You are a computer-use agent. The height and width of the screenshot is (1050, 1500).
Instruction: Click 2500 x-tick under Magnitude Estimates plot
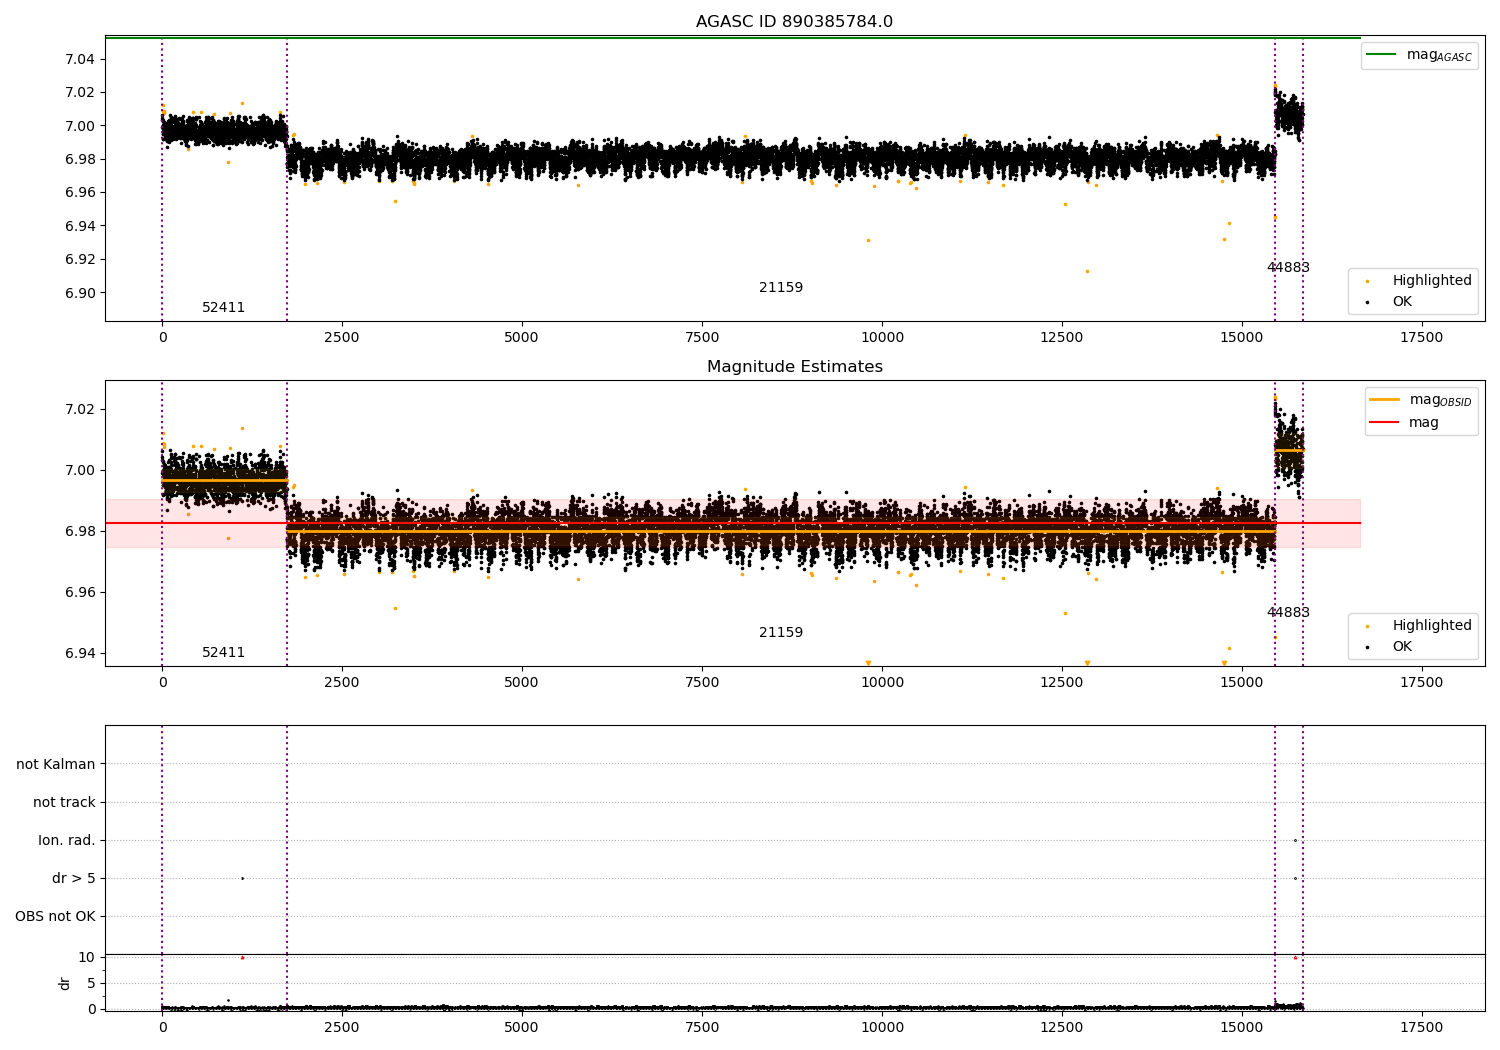342,683
